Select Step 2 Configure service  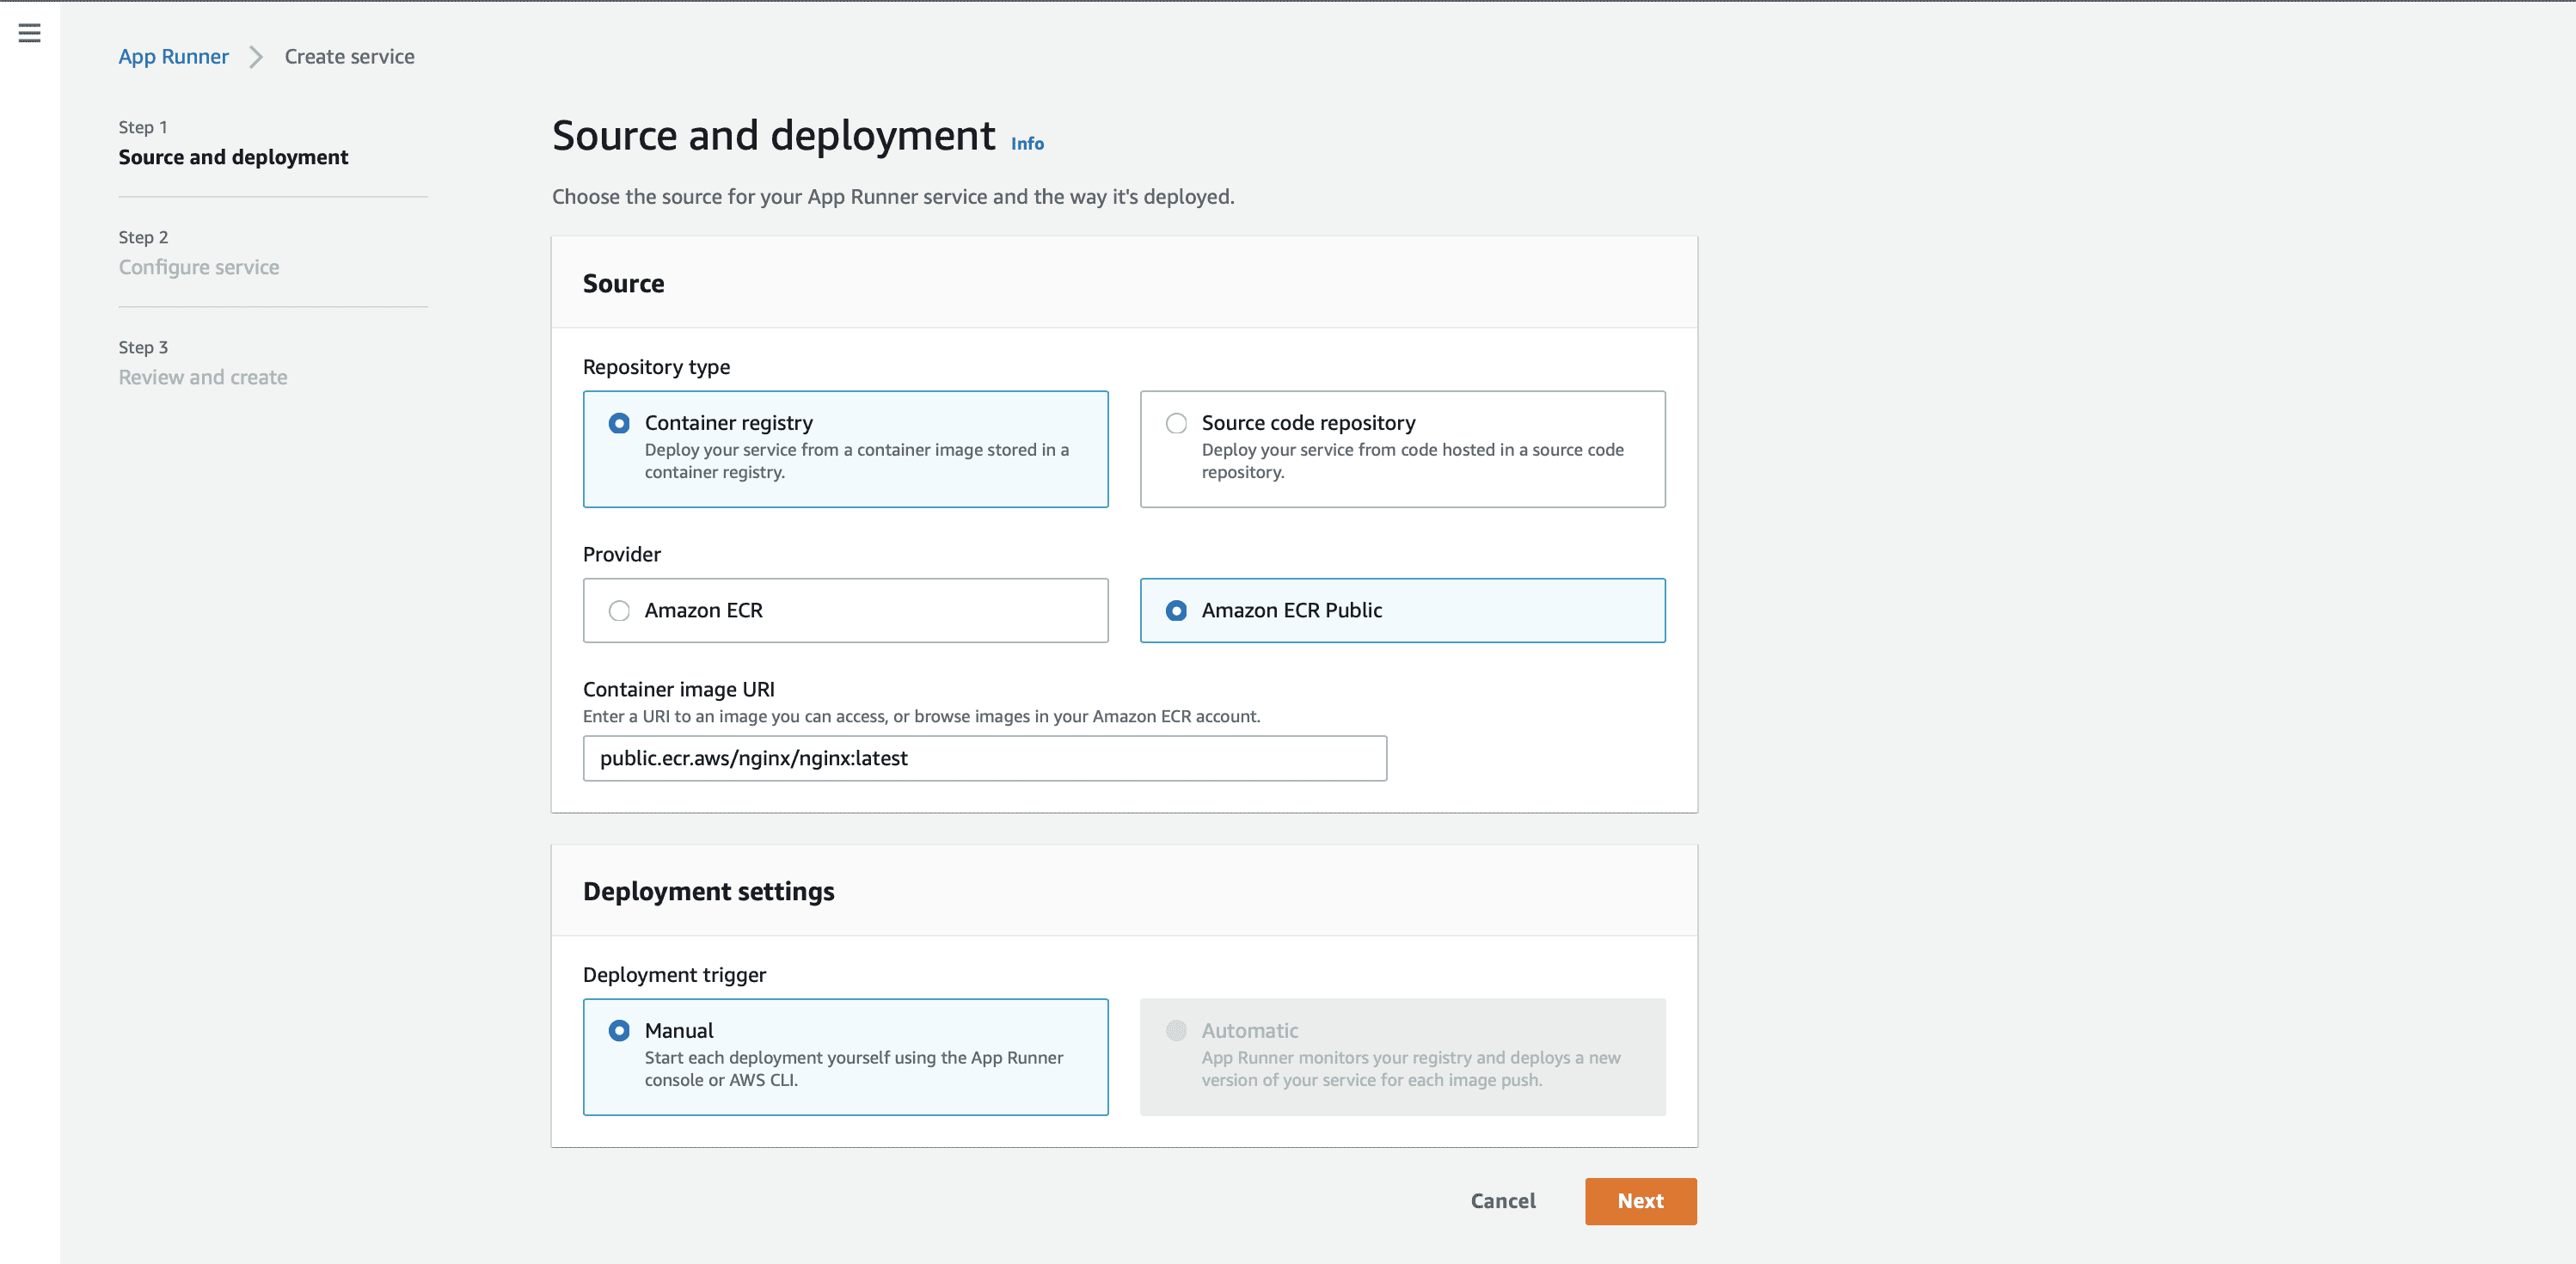click(x=199, y=267)
